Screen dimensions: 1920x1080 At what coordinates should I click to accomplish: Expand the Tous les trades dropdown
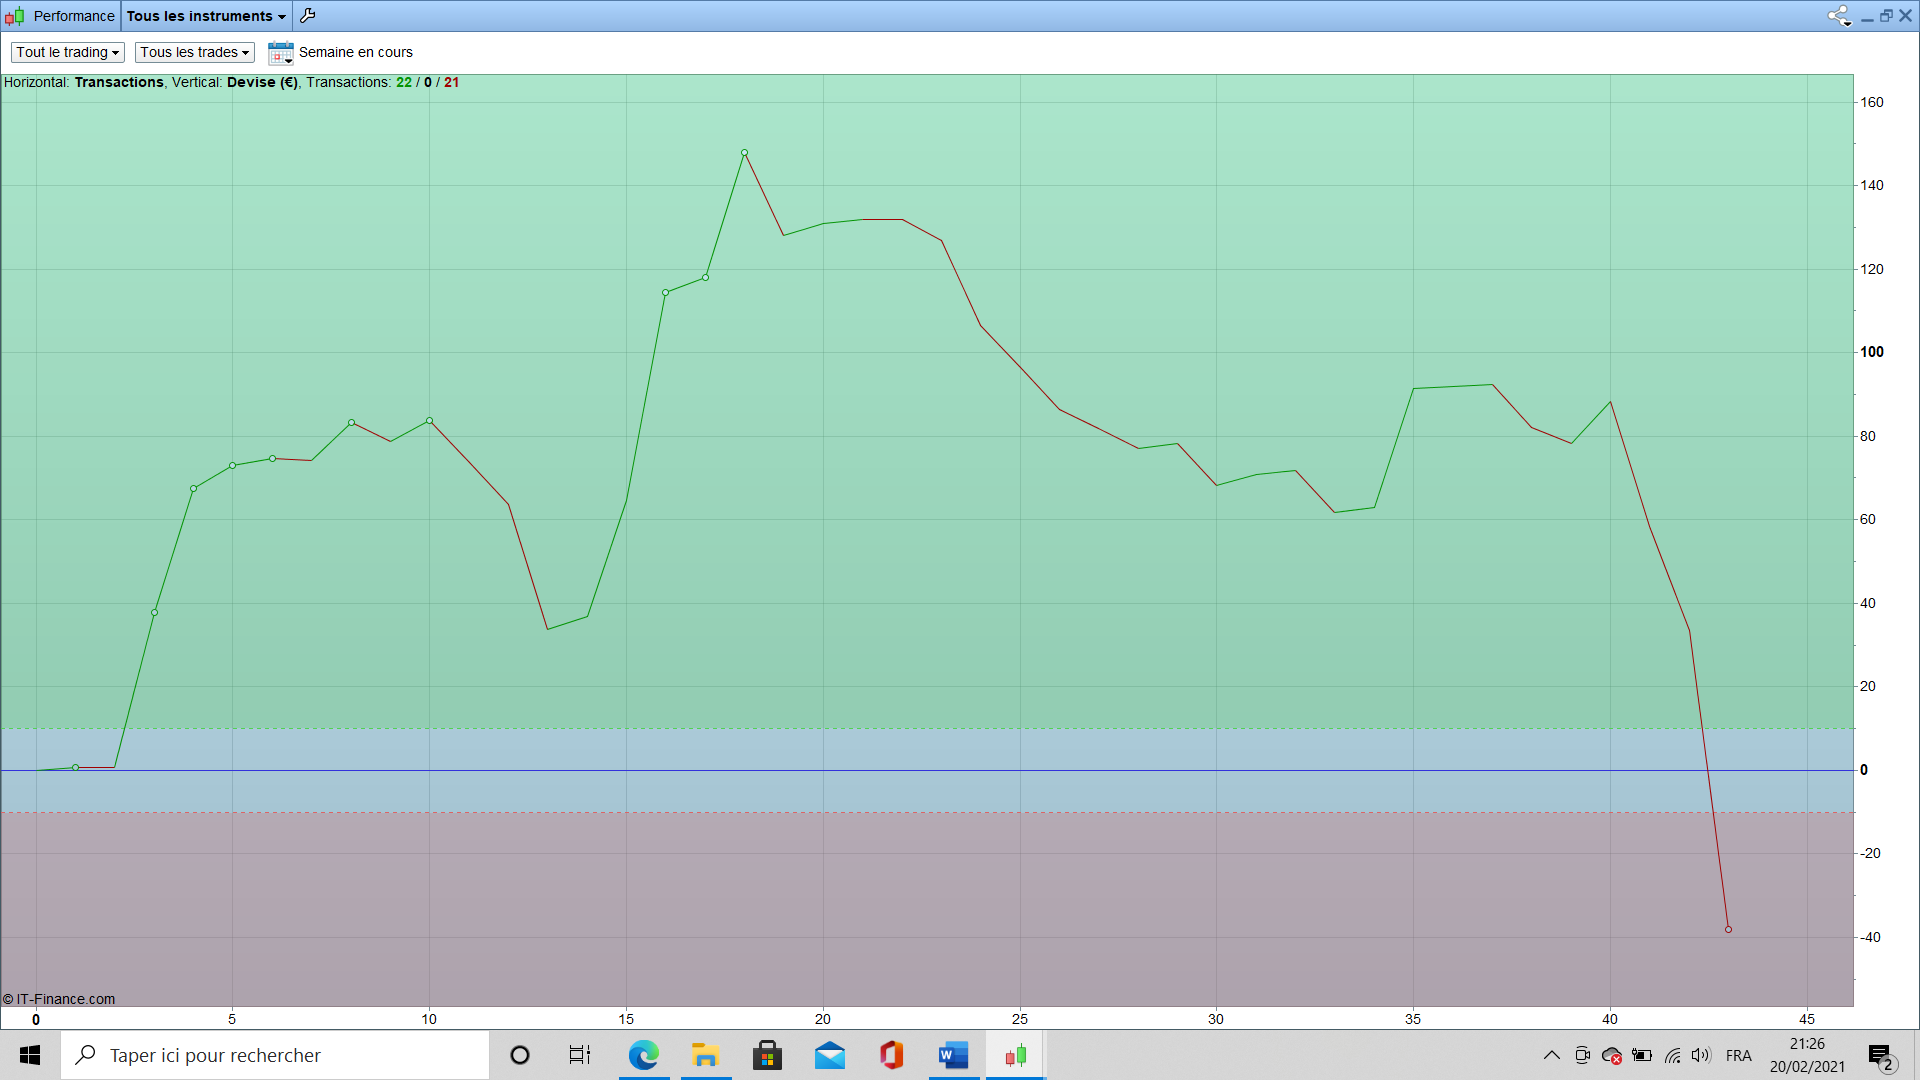pyautogui.click(x=194, y=53)
